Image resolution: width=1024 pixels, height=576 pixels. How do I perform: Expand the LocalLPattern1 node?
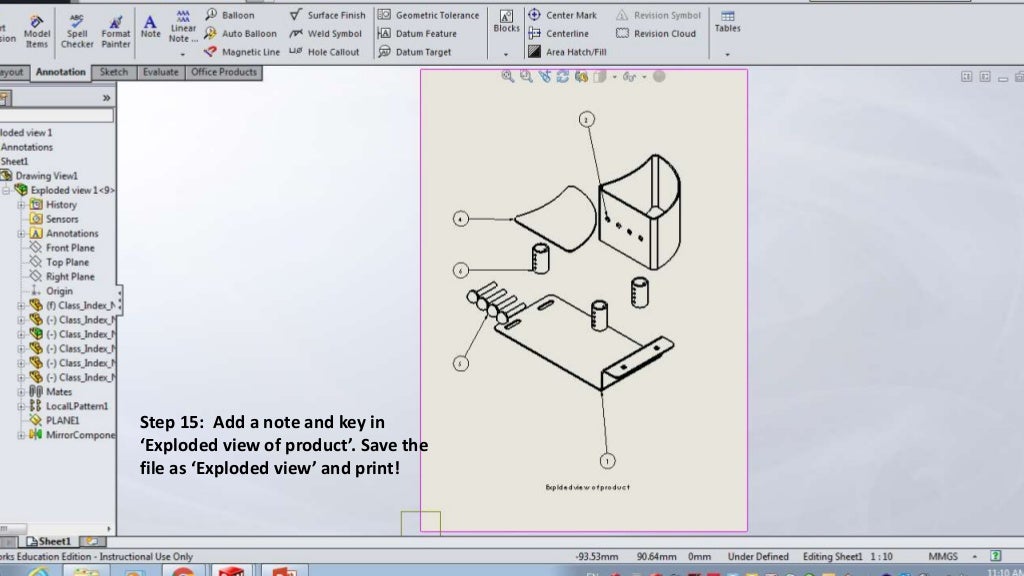pyautogui.click(x=21, y=406)
